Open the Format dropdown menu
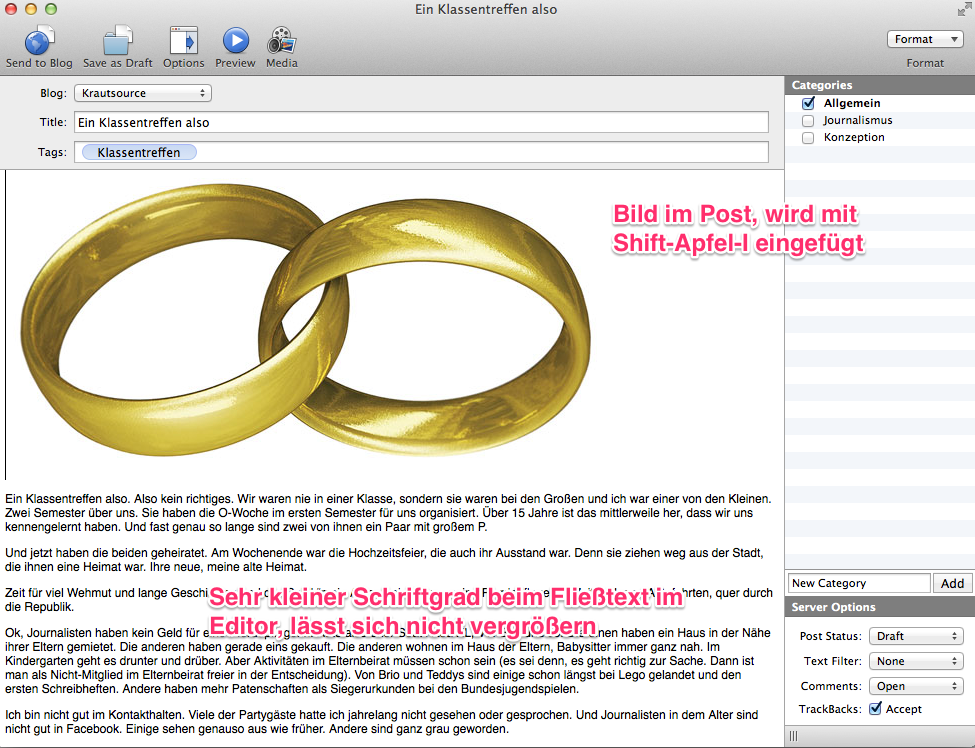This screenshot has width=975, height=748. click(925, 39)
